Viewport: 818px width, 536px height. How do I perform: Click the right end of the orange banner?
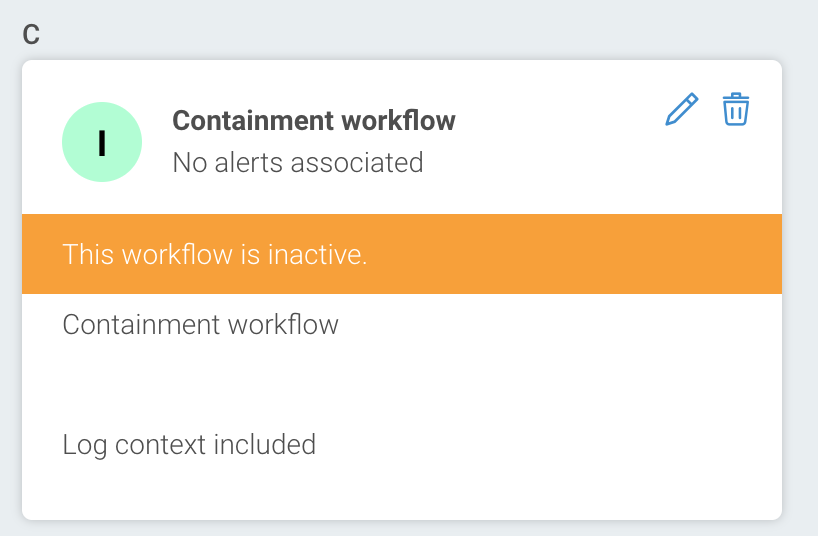pyautogui.click(x=740, y=254)
